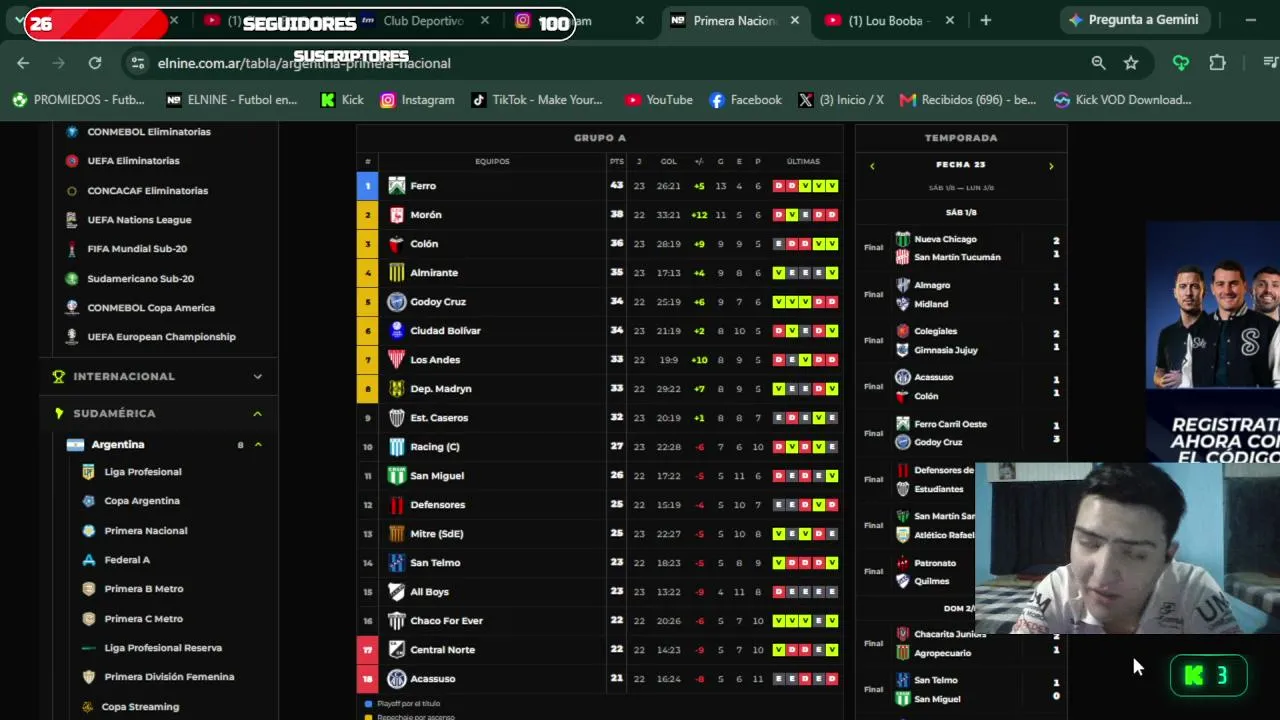The image size is (1280, 720).
Task: Click the Almirante team crest
Action: pos(397,273)
